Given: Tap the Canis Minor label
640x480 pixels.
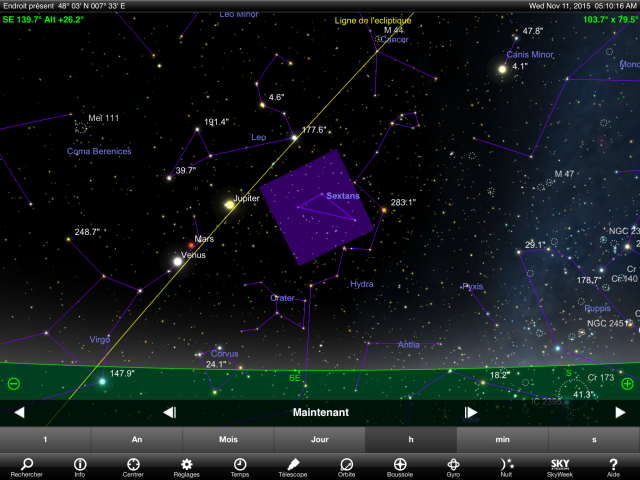Looking at the screenshot, I should tap(530, 54).
